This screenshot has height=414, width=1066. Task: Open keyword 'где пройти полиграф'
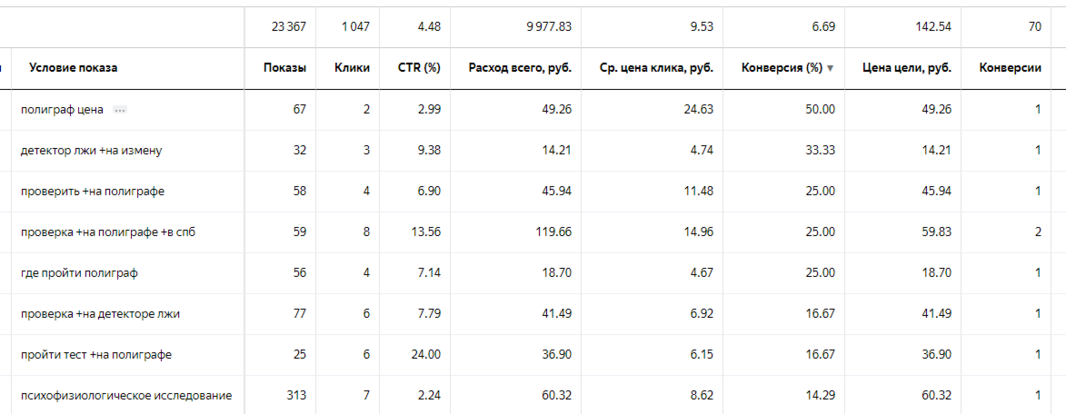80,273
